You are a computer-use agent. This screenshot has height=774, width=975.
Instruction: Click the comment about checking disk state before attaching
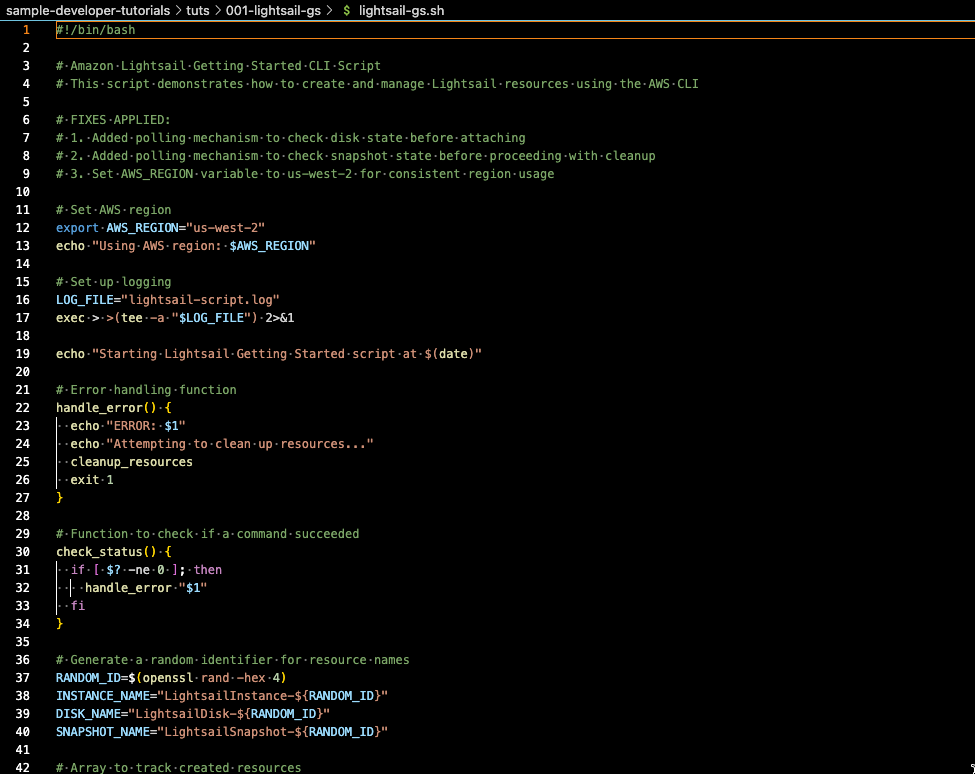tap(290, 138)
